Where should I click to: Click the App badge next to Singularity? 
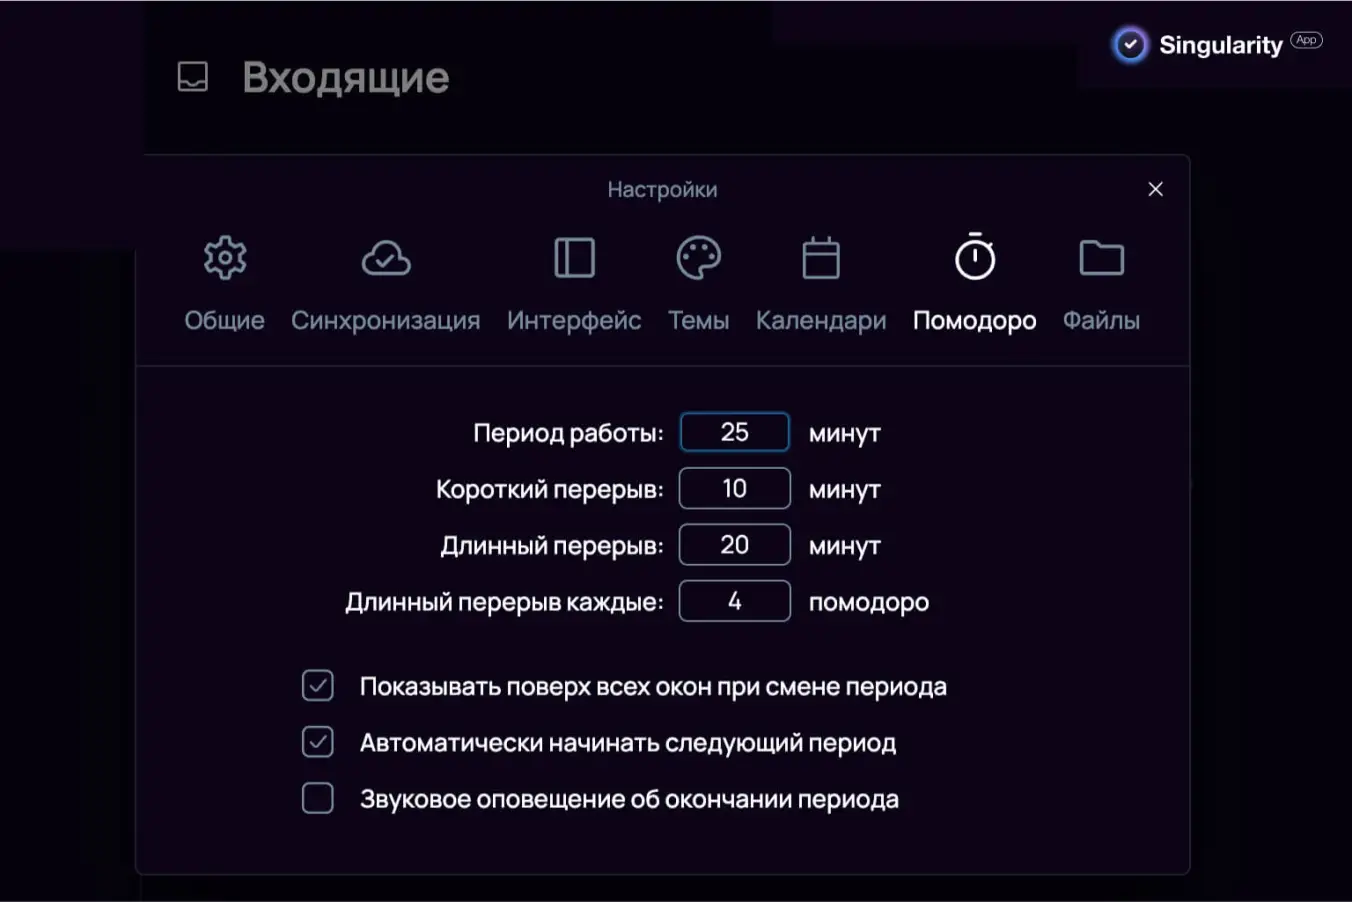click(x=1306, y=40)
